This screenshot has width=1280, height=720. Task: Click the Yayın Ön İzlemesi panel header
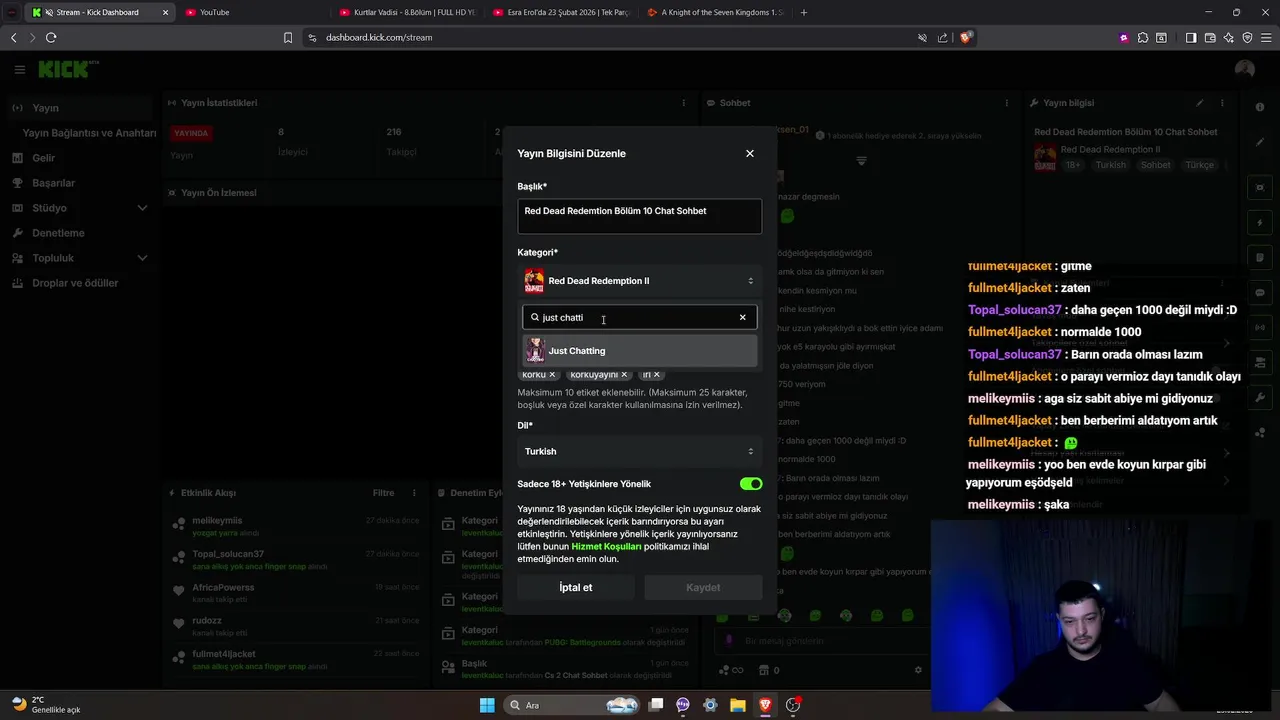tap(218, 193)
